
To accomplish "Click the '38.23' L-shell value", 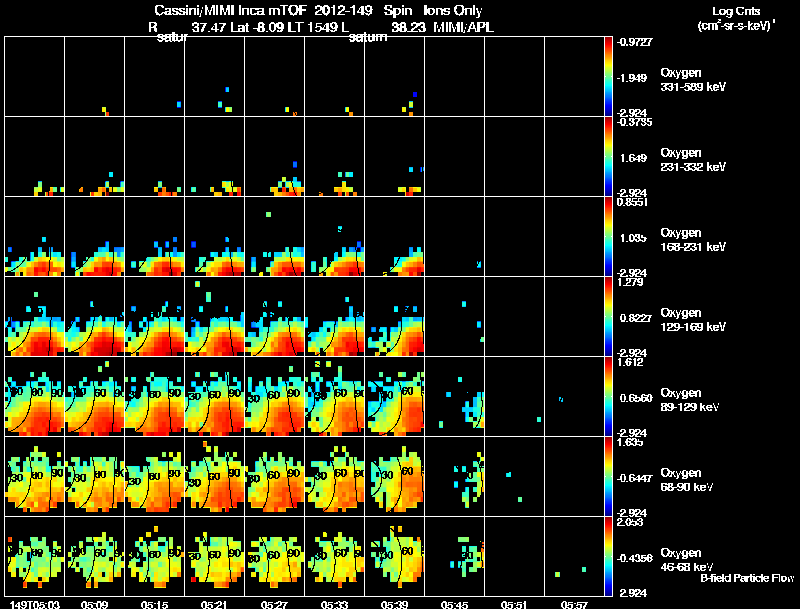I will point(408,27).
